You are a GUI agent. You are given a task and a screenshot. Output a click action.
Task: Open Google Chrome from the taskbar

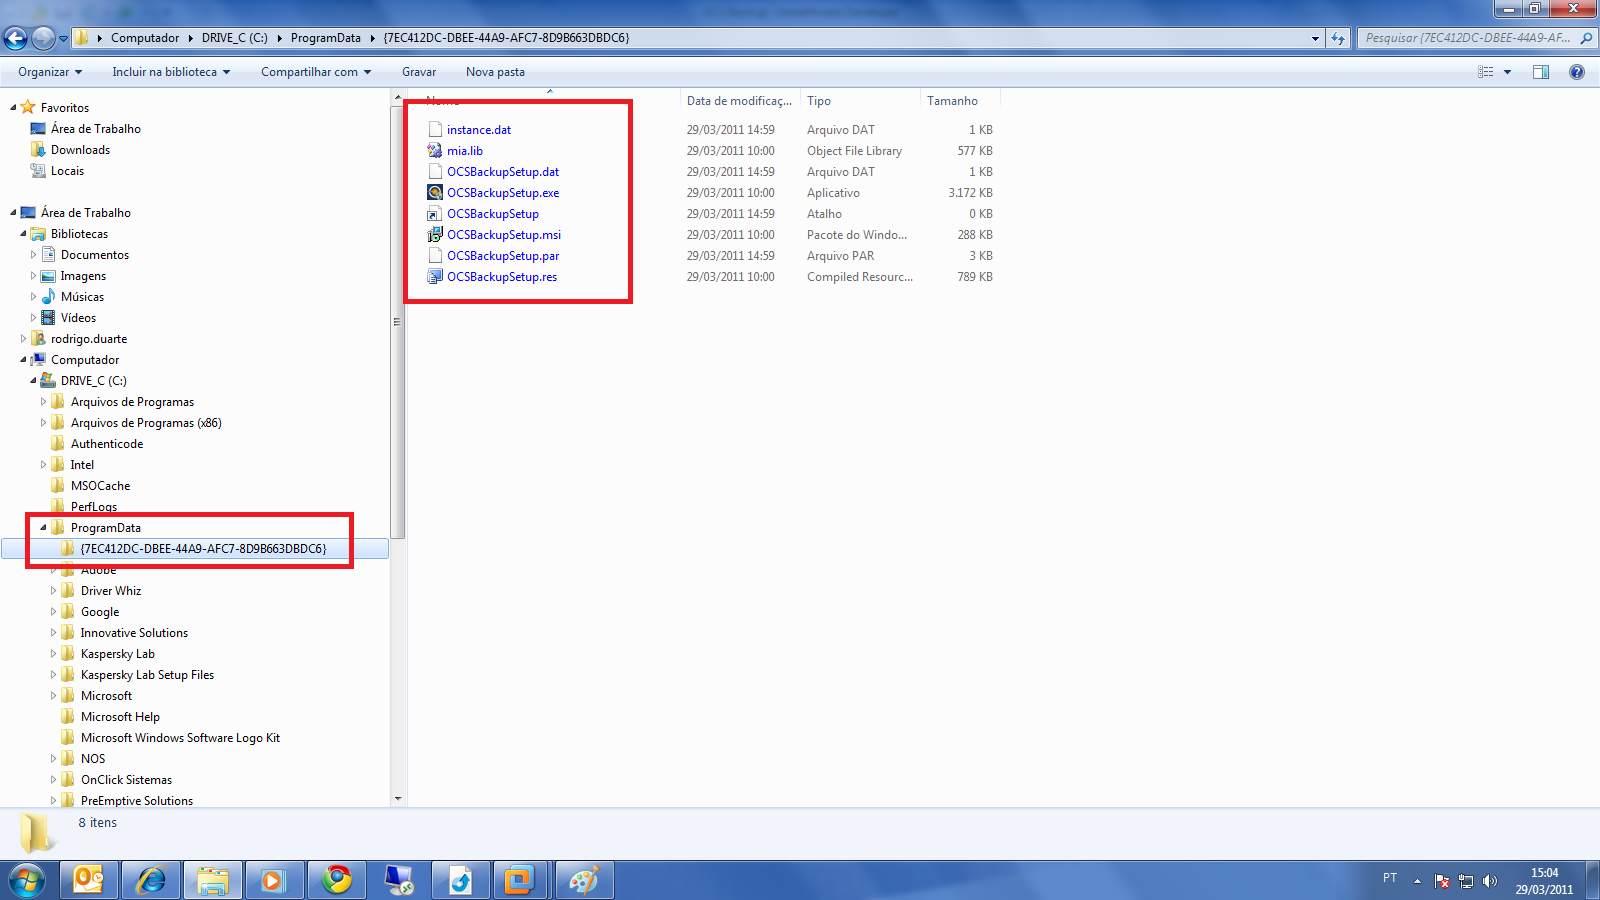pos(337,880)
